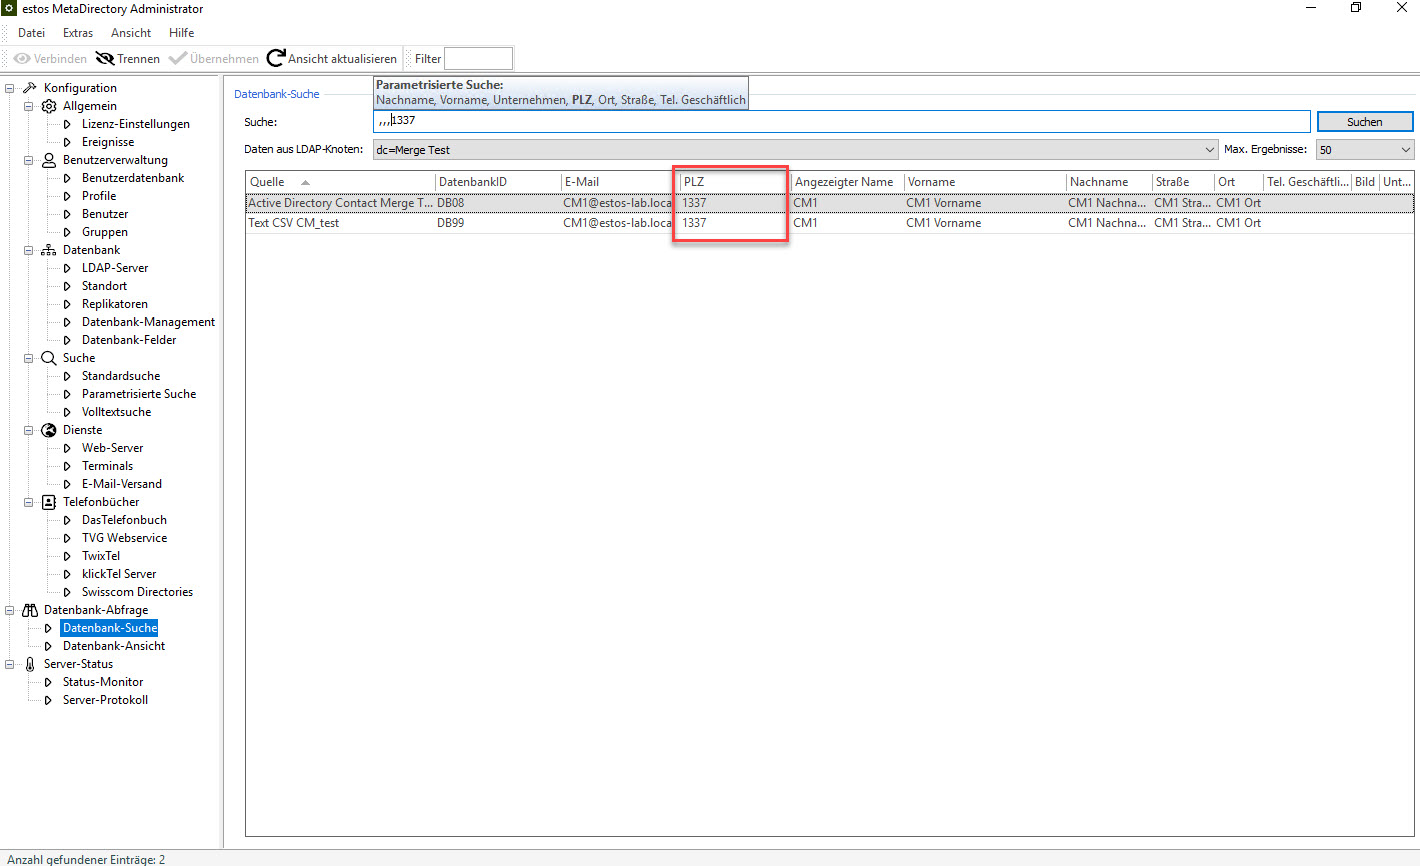Collapse the Konfiguration root node
Image resolution: width=1420 pixels, height=866 pixels.
(x=10, y=88)
